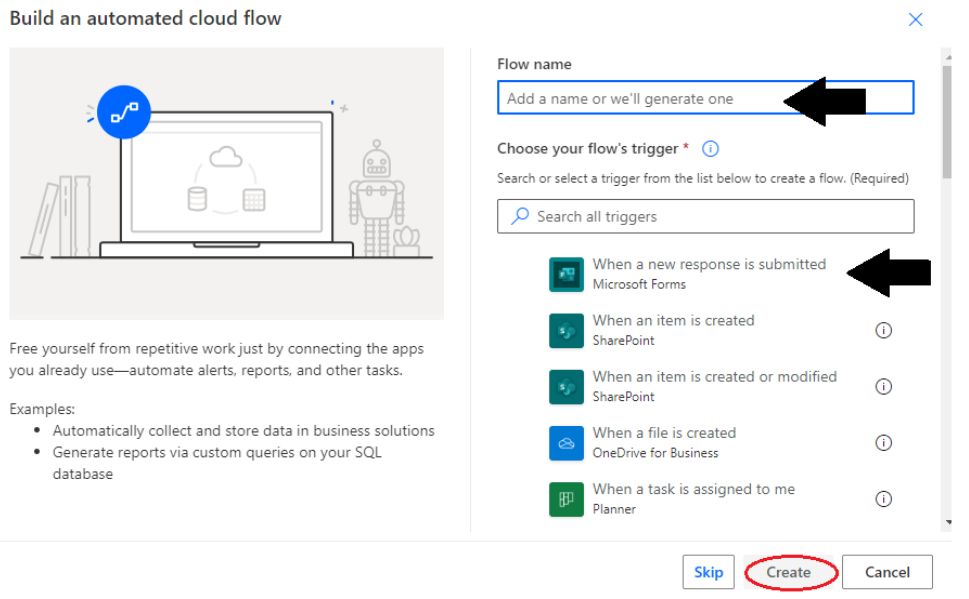Select 'When a new response is submitted' trigger
This screenshot has width=969, height=599.
click(708, 265)
